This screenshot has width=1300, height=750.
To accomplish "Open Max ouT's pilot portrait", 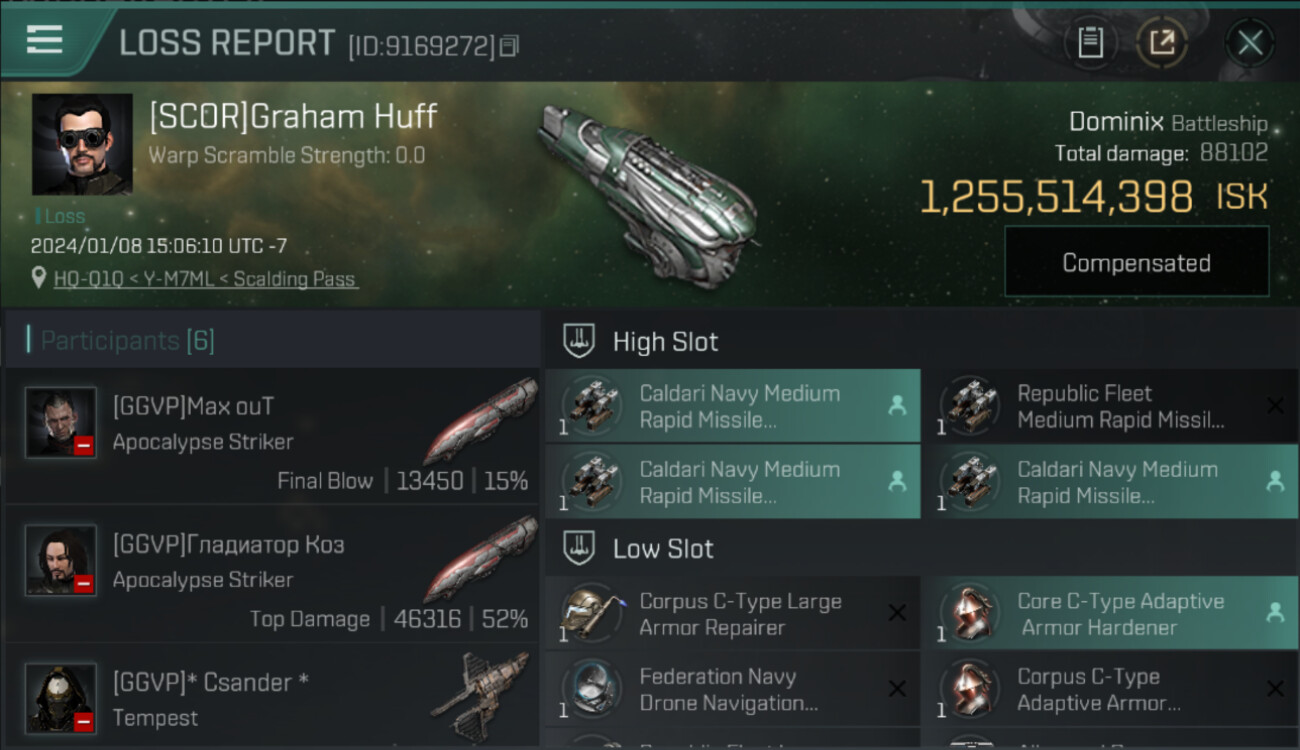I will pos(61,423).
